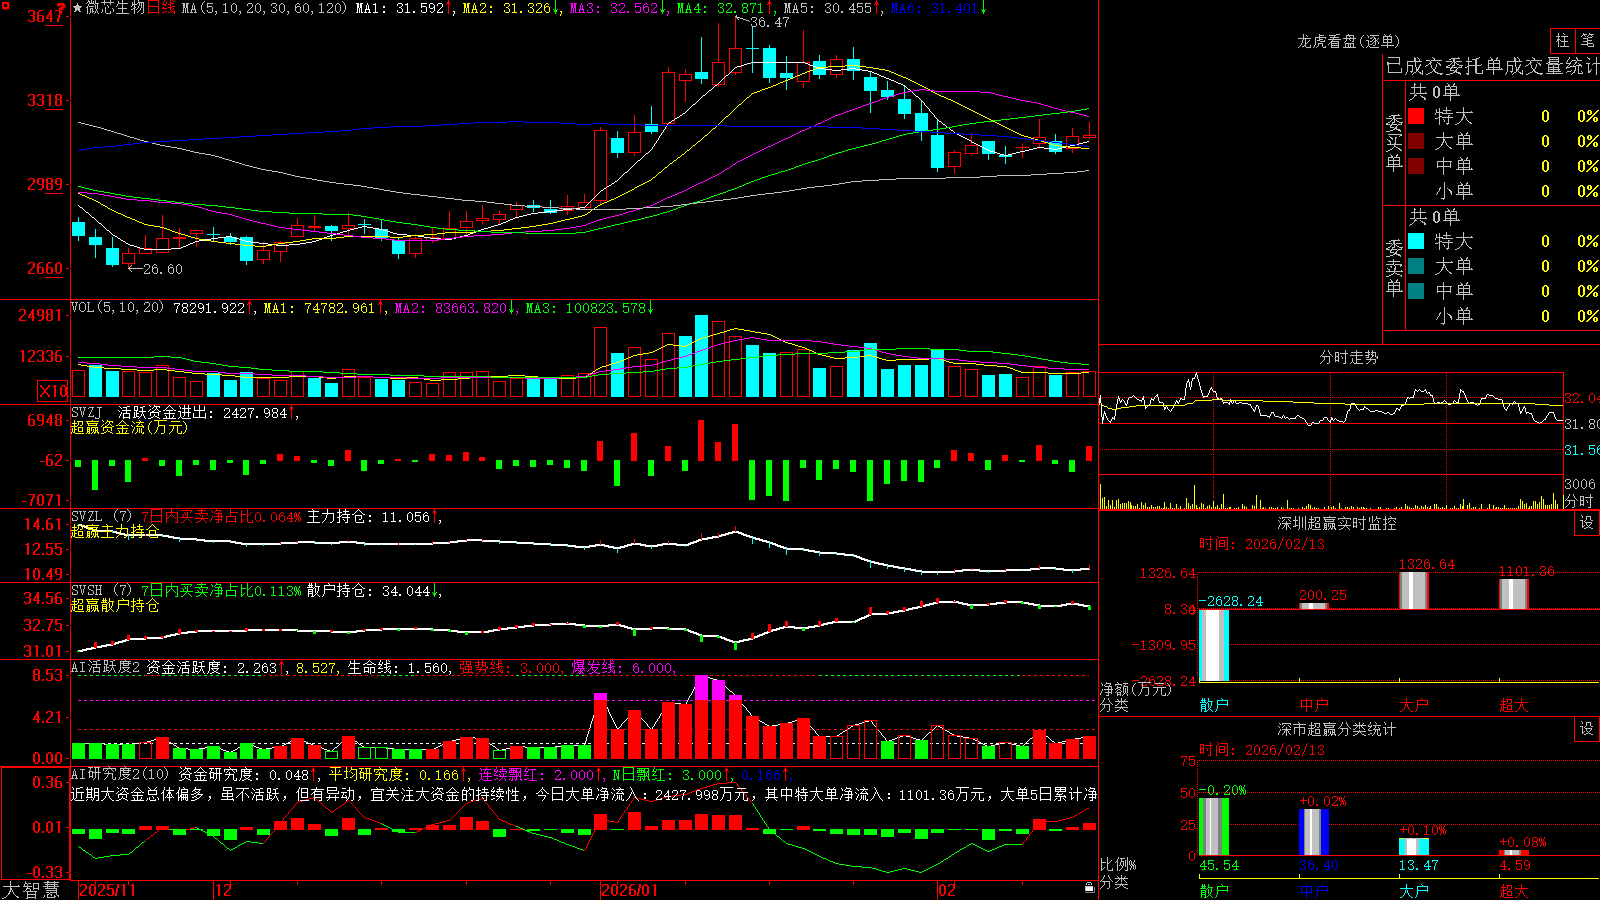Viewport: 1600px width, 900px height.
Task: Click the 日线 period label
Action: point(161,8)
